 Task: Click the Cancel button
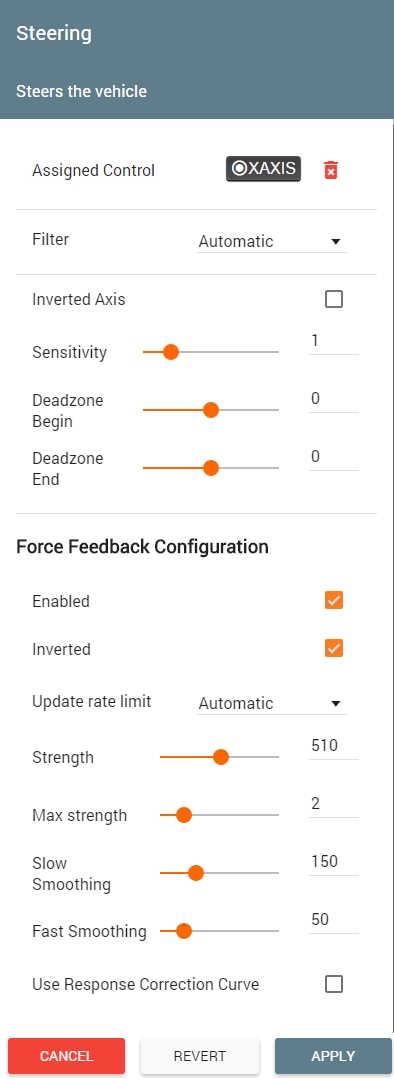coord(67,1056)
